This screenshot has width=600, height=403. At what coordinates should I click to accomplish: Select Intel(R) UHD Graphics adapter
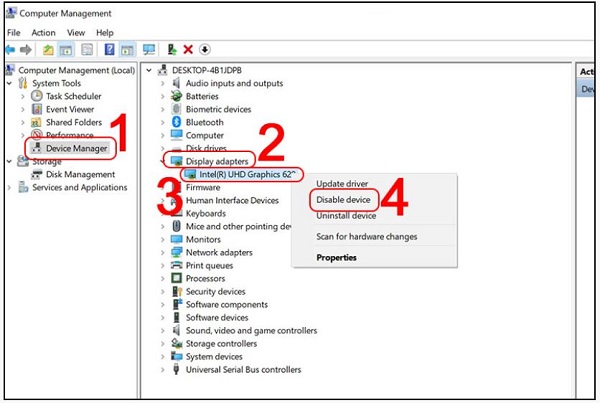[x=242, y=173]
